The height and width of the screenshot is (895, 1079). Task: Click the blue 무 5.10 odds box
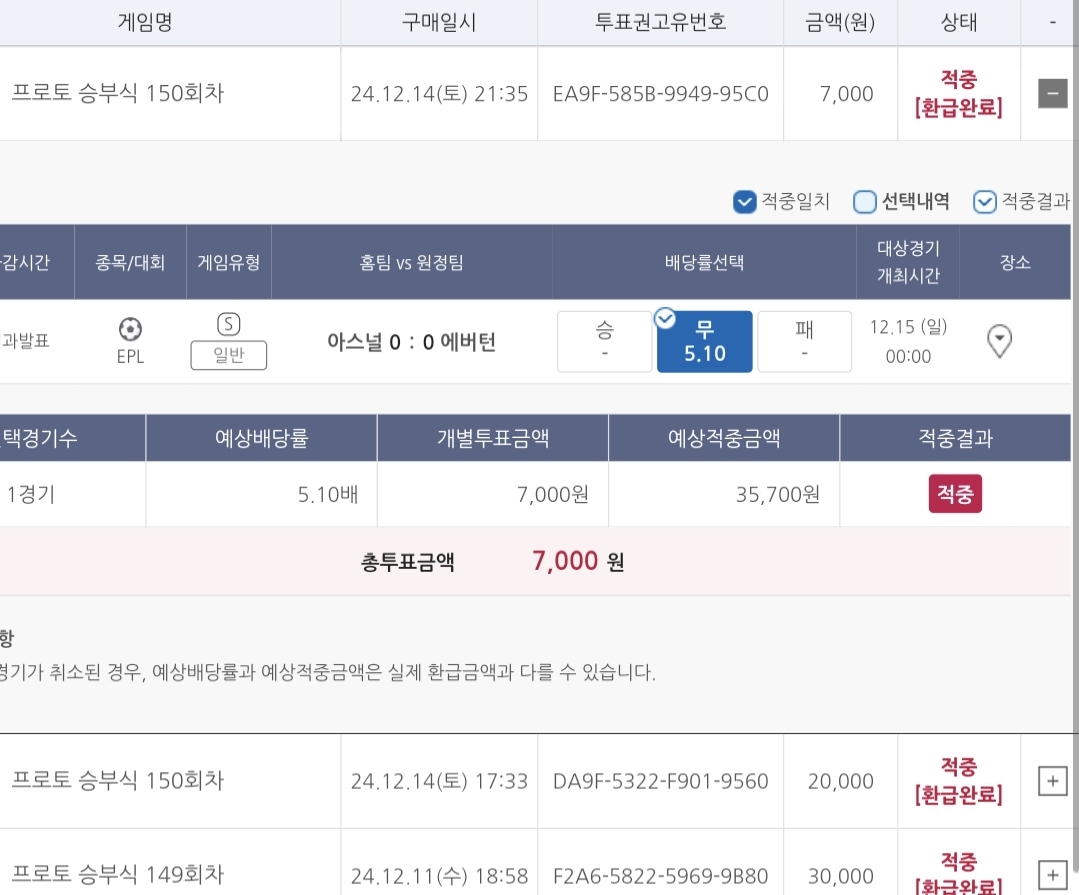pyautogui.click(x=704, y=343)
